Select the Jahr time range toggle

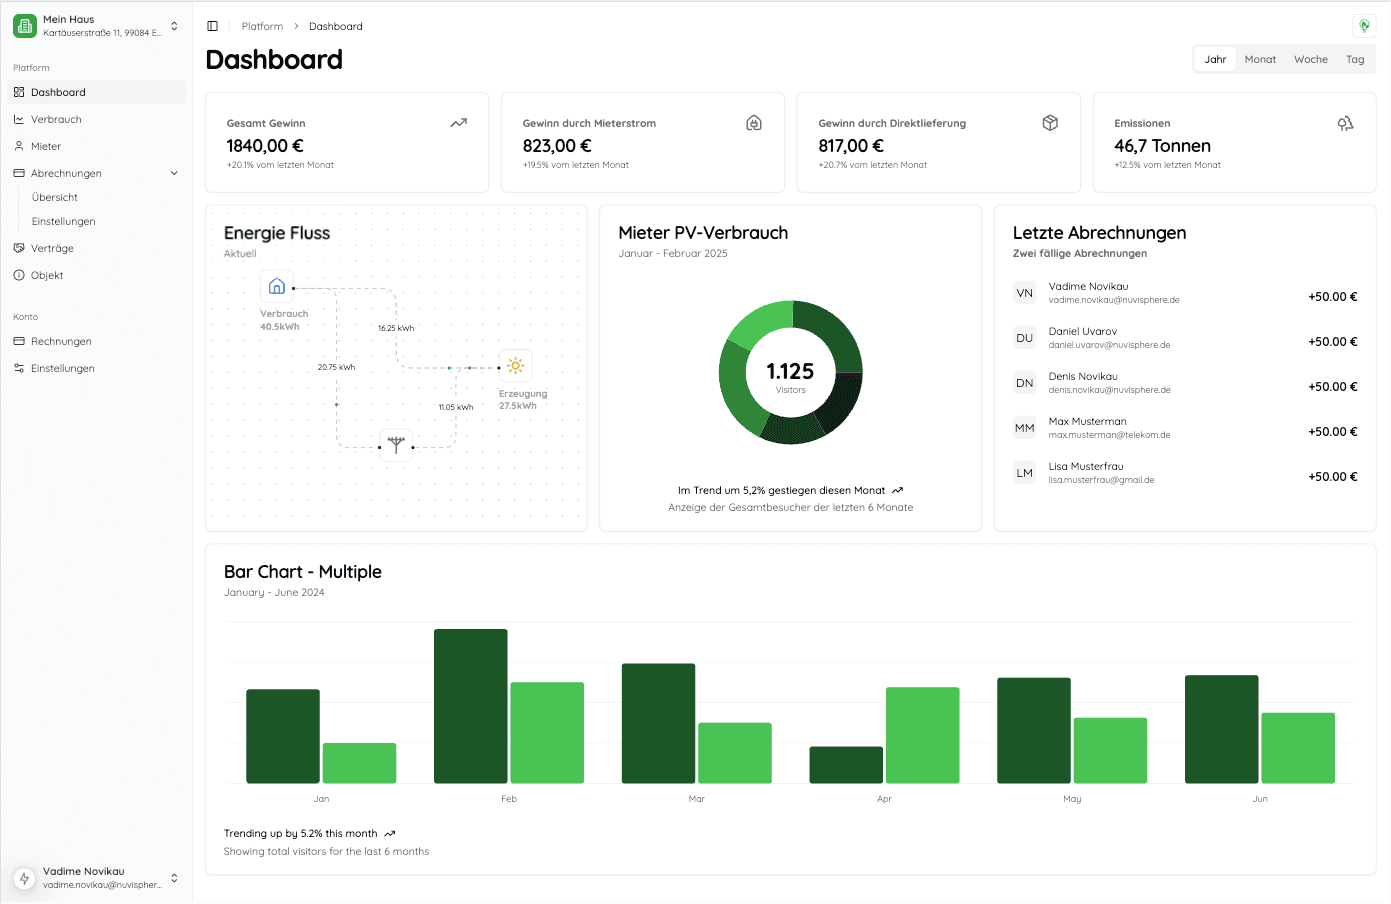(x=1214, y=59)
